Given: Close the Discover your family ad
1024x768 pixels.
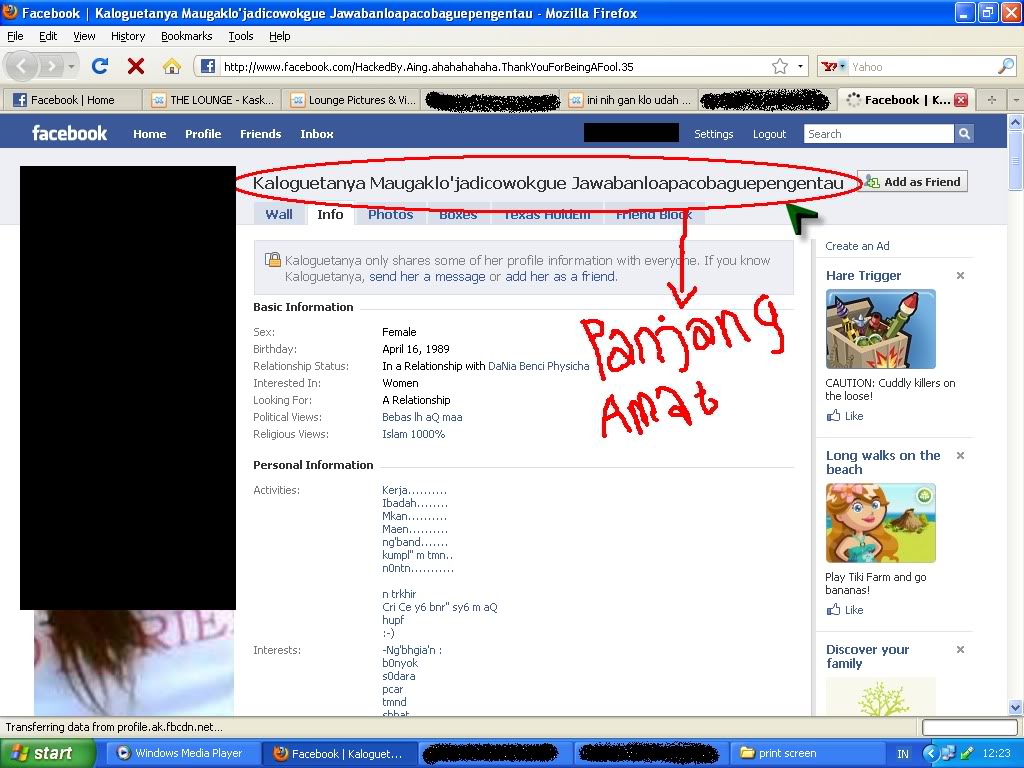Looking at the screenshot, I should pyautogui.click(x=960, y=649).
